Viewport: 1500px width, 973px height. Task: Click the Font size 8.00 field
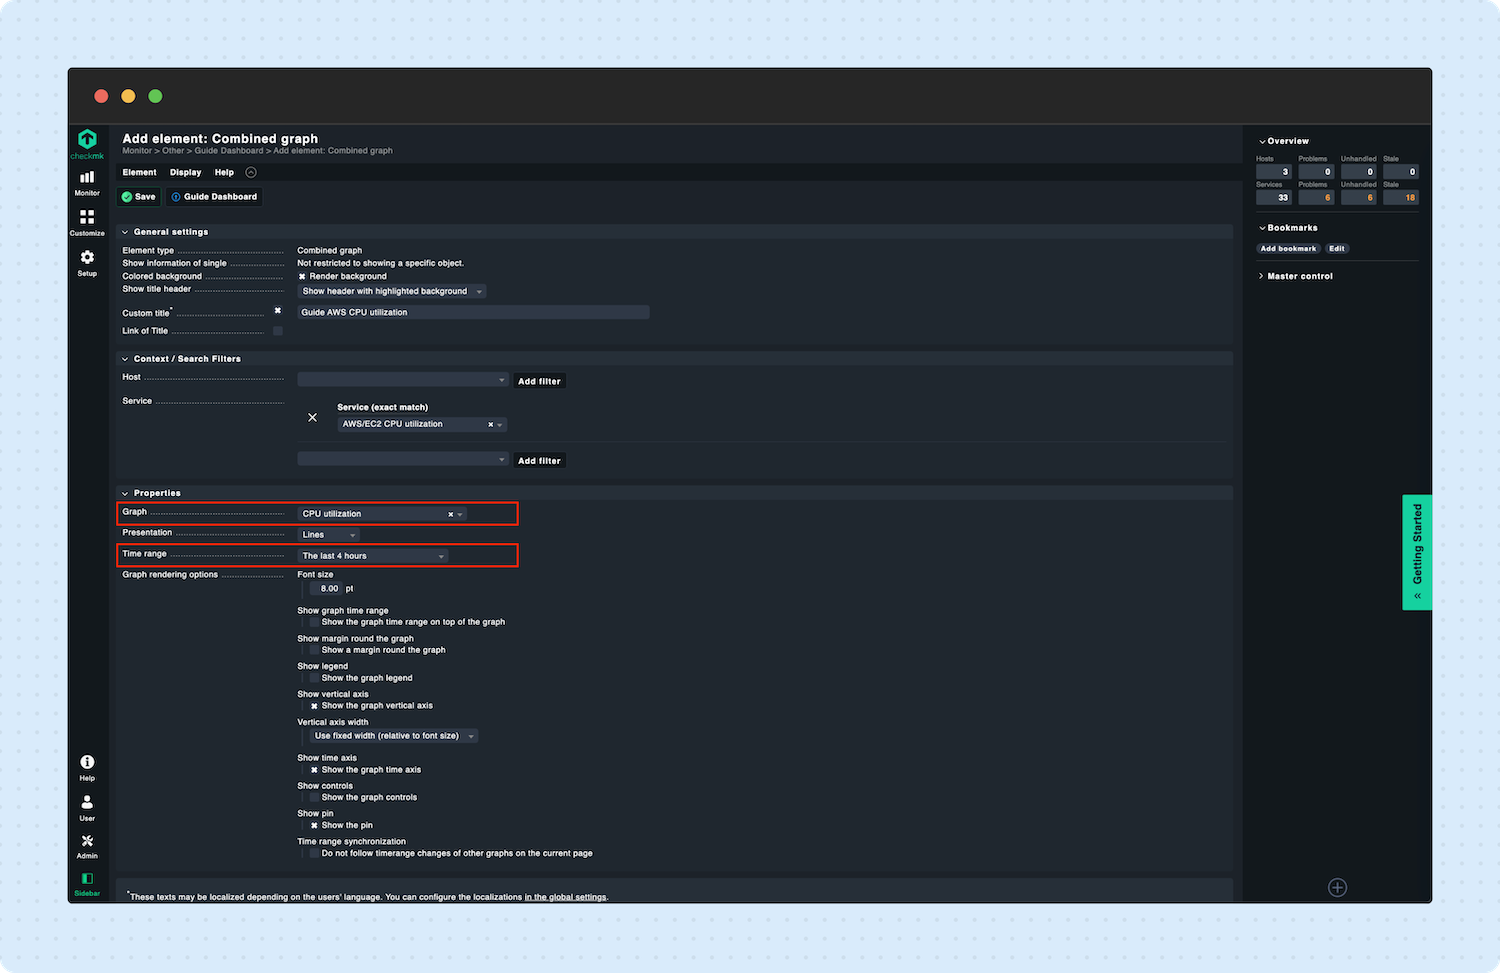point(327,589)
